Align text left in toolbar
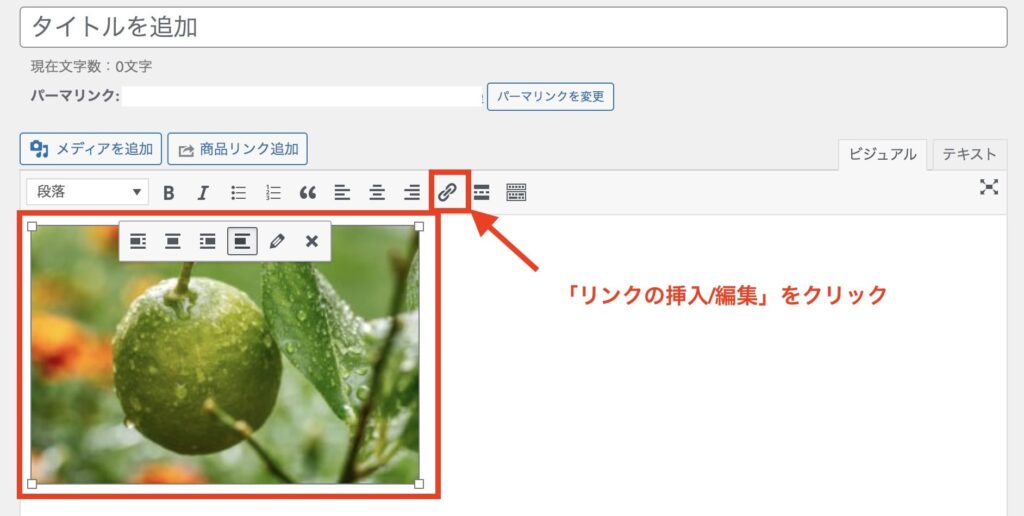Screen dimensions: 1024x516 click(x=342, y=193)
